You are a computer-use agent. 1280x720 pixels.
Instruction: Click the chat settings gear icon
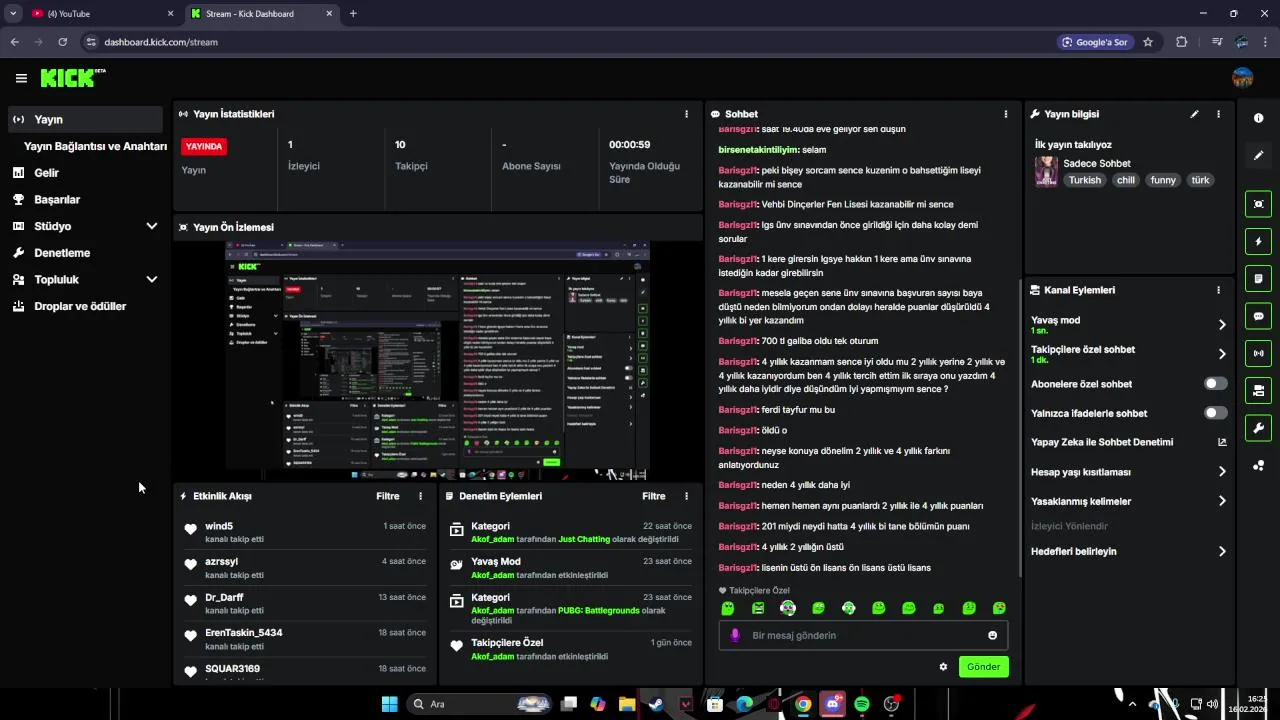point(943,667)
